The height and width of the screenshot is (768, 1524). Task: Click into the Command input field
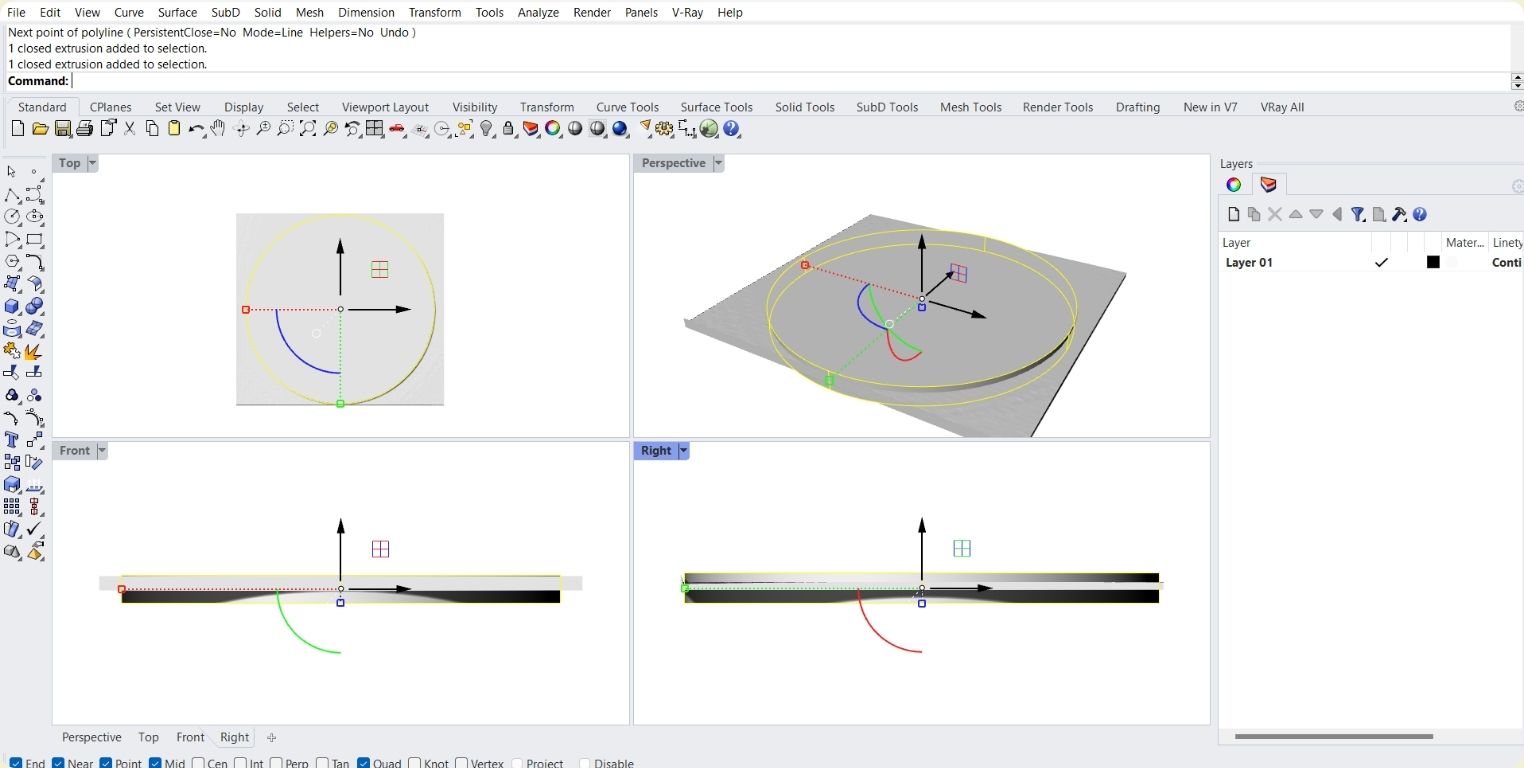[x=790, y=81]
